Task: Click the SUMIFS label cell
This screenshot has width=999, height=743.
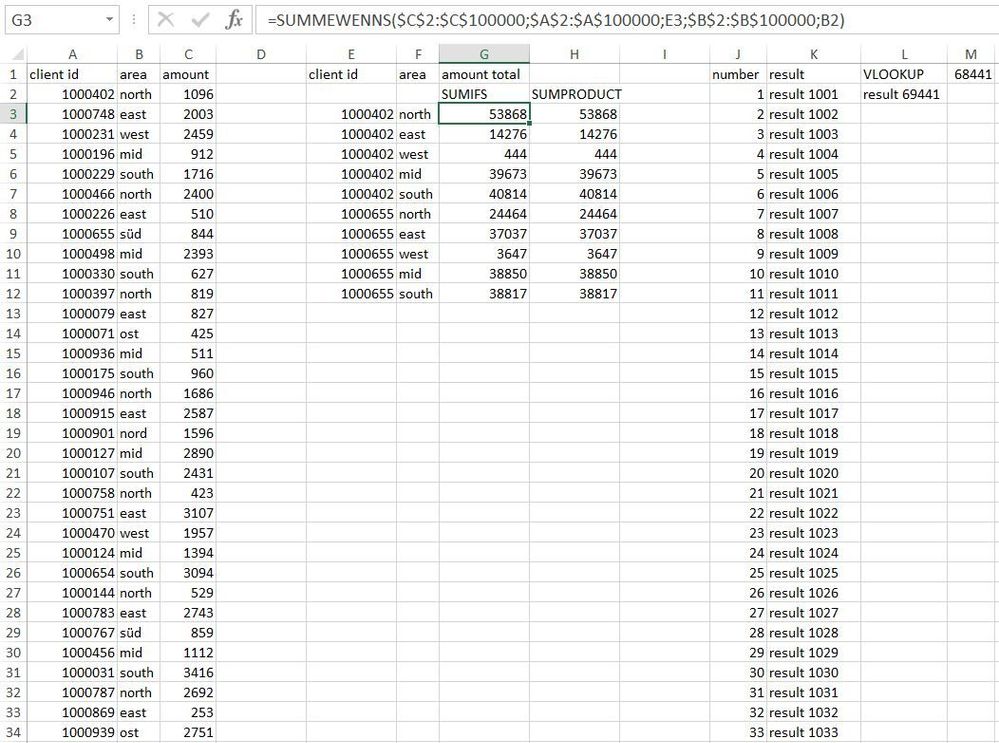Action: click(484, 94)
